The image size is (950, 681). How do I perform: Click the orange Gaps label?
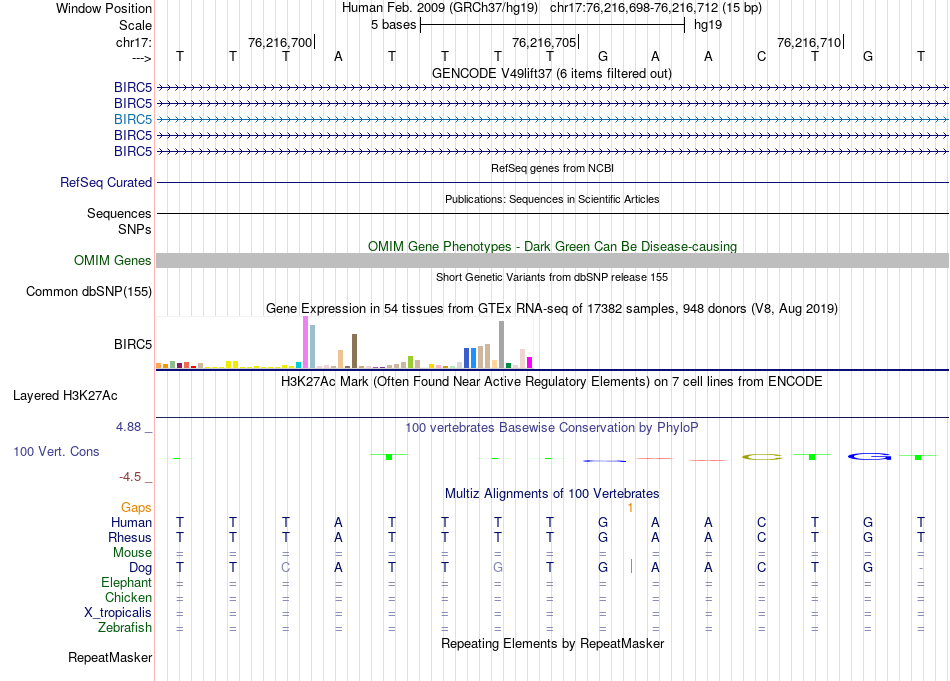click(x=136, y=507)
